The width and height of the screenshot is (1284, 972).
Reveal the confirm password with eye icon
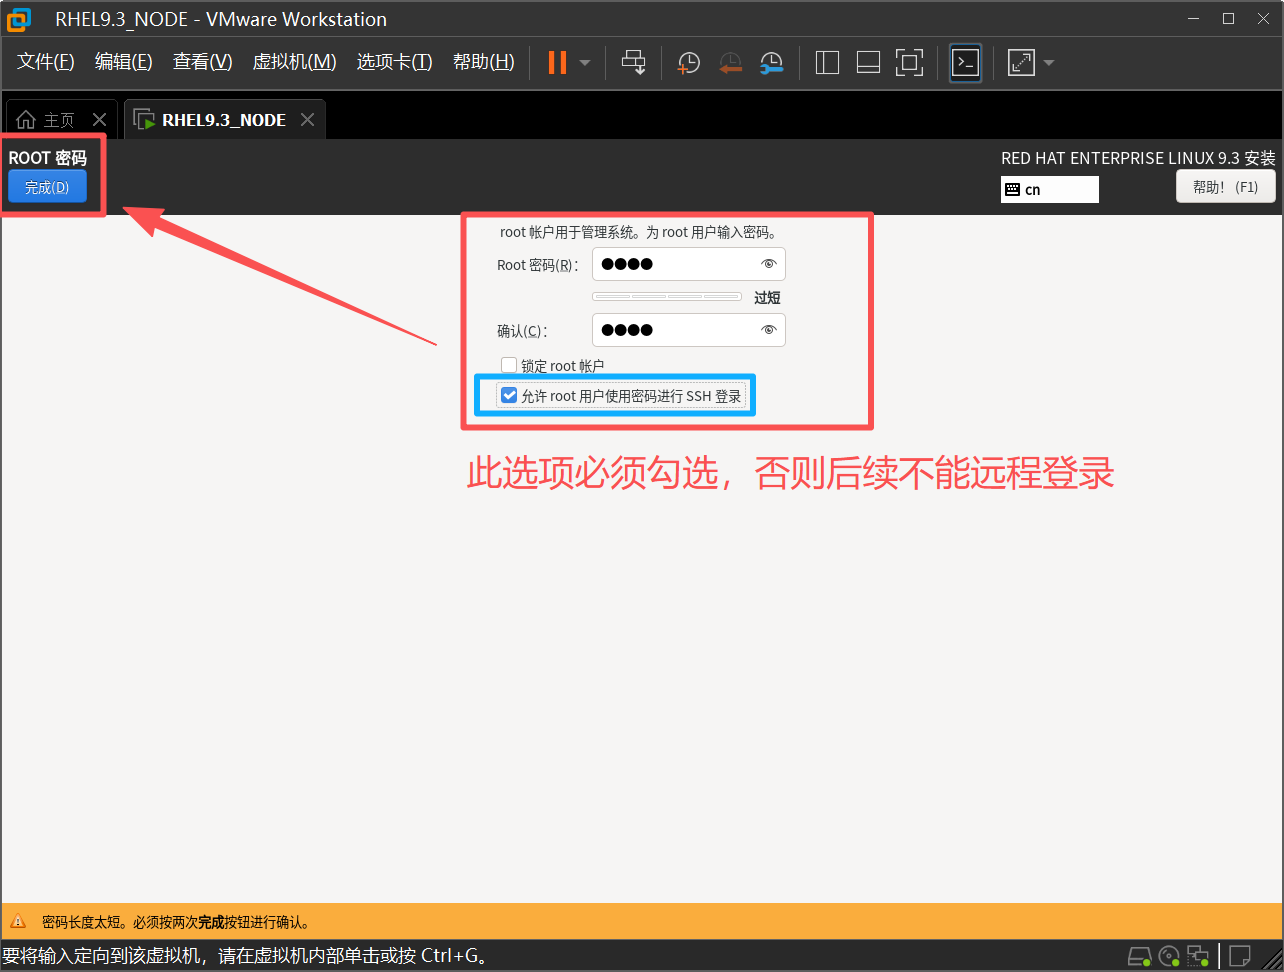pyautogui.click(x=768, y=330)
